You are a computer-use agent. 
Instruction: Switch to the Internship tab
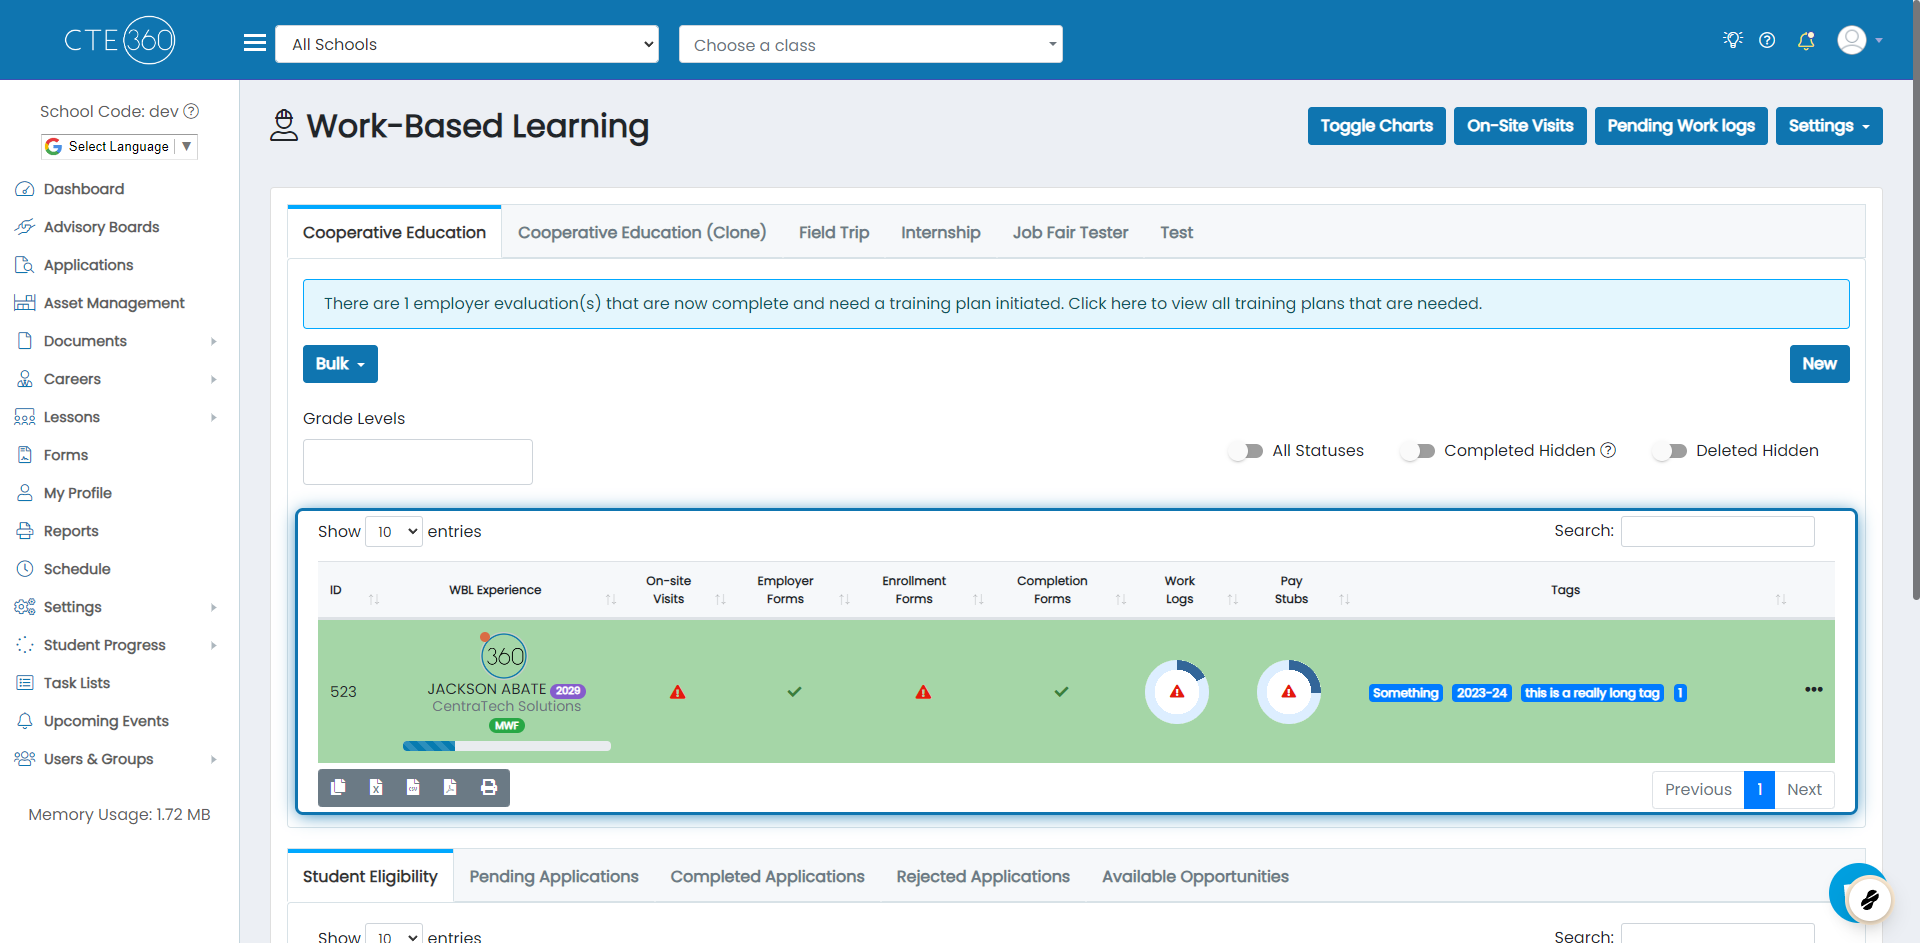click(940, 232)
